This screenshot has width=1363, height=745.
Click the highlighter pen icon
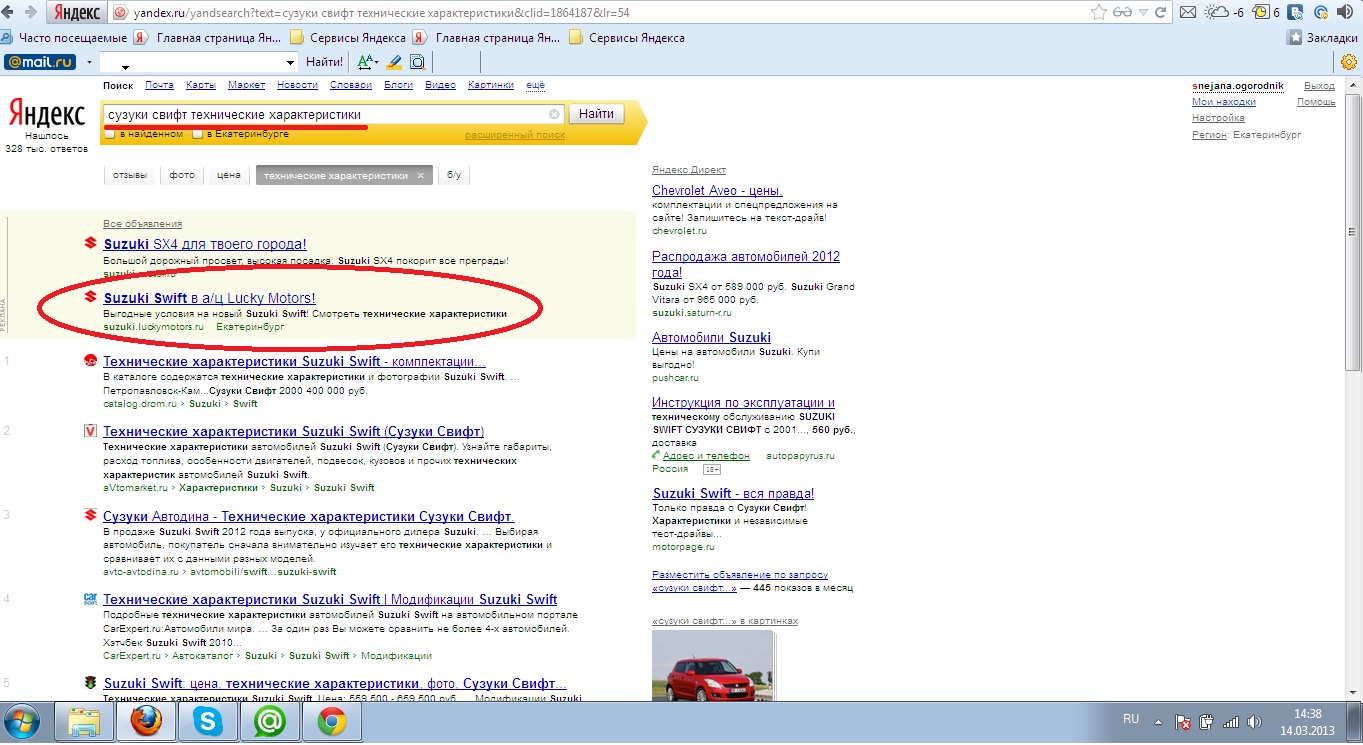click(394, 62)
